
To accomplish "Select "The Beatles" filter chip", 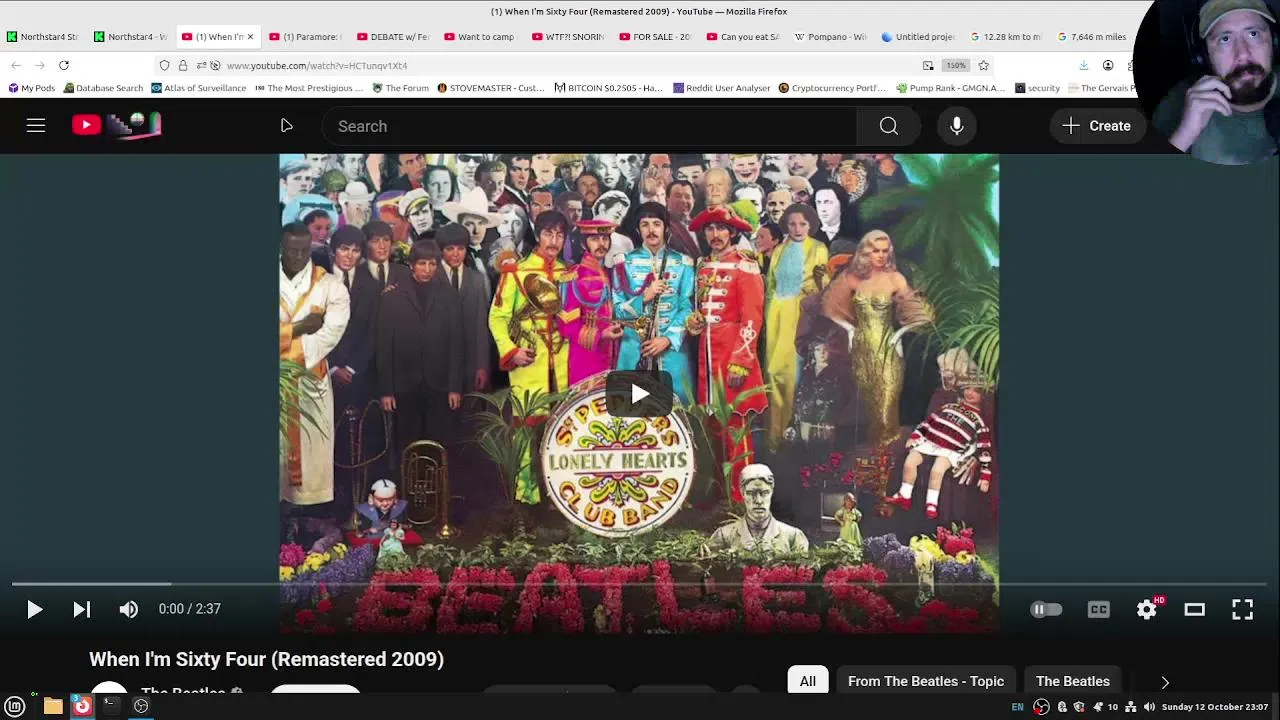I will click(1073, 681).
